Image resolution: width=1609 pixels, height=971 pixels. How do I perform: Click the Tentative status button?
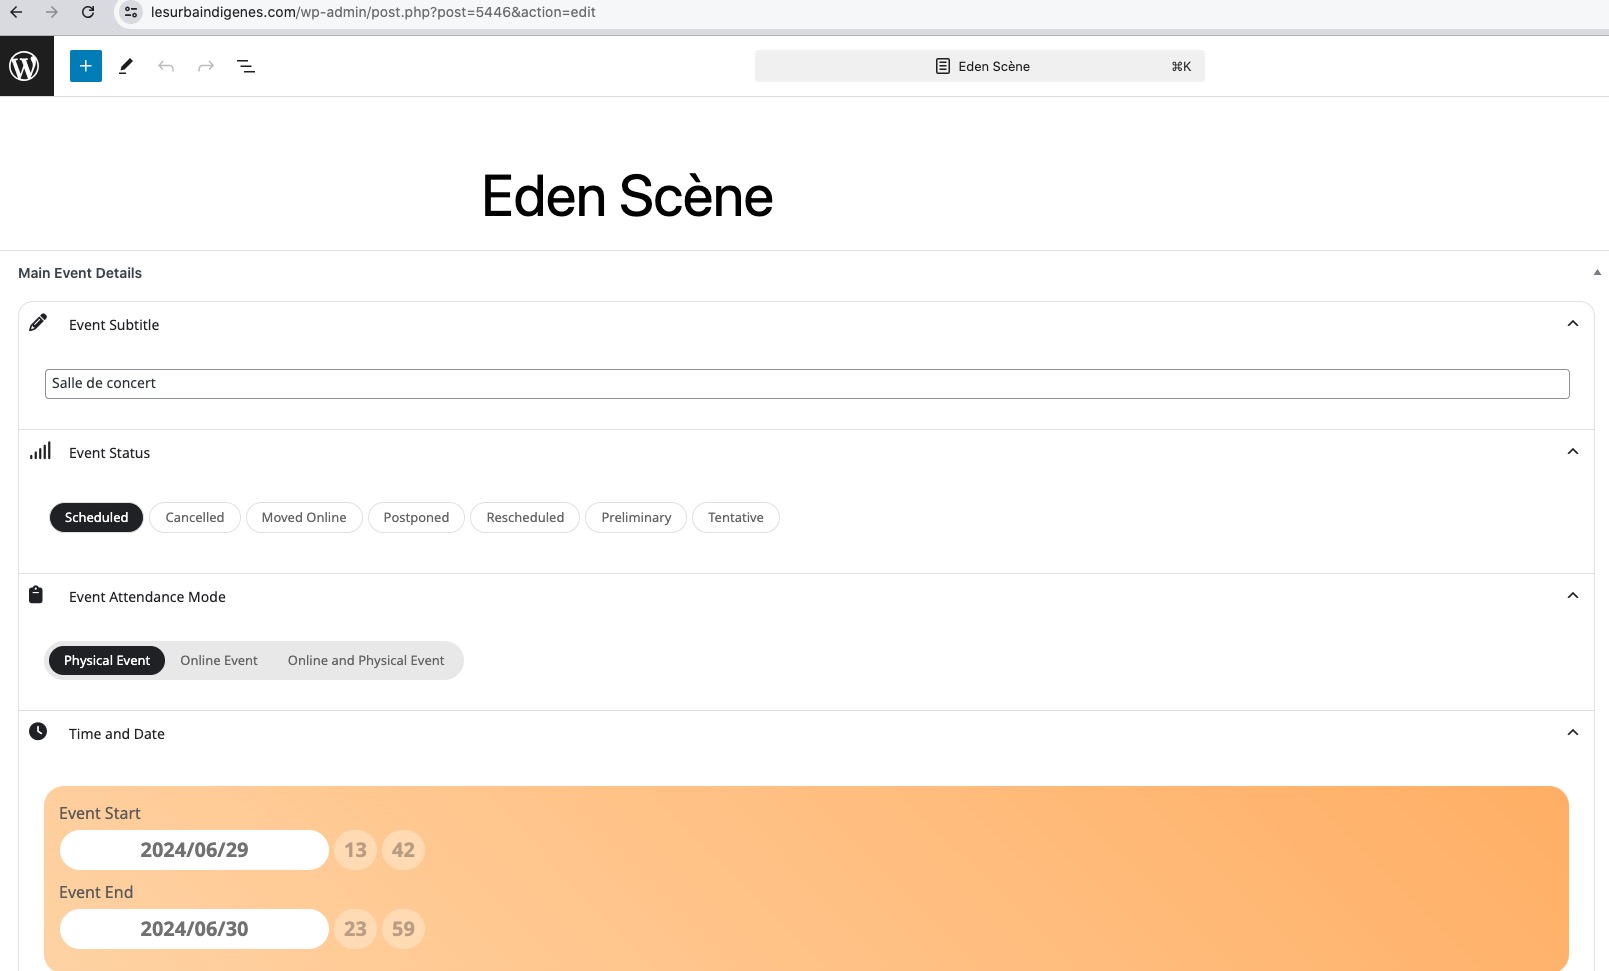coord(736,517)
